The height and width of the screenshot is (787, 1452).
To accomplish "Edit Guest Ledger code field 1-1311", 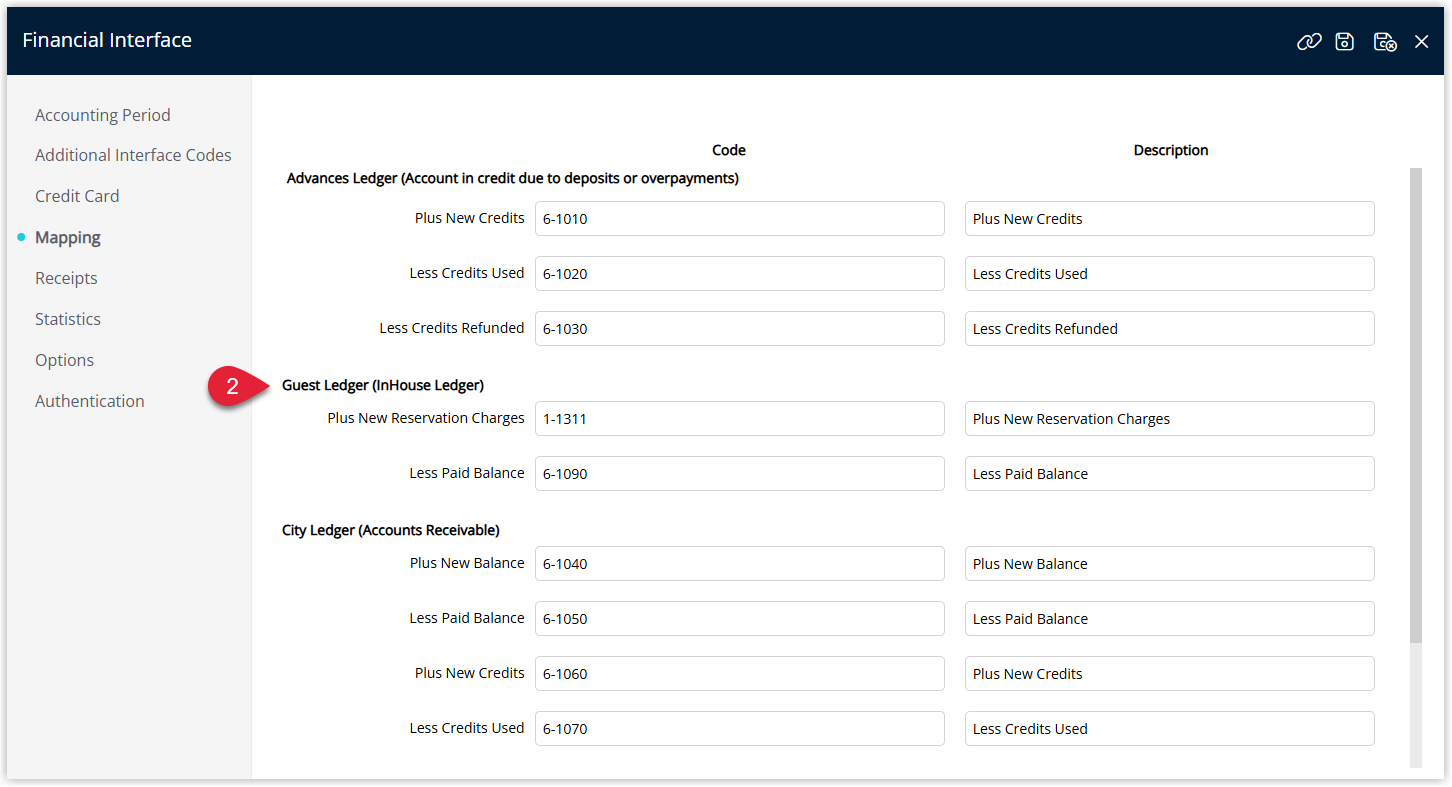I will click(740, 419).
